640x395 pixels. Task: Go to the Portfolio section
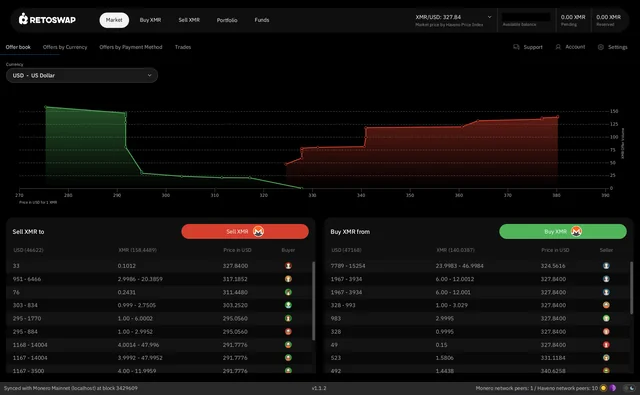point(227,20)
